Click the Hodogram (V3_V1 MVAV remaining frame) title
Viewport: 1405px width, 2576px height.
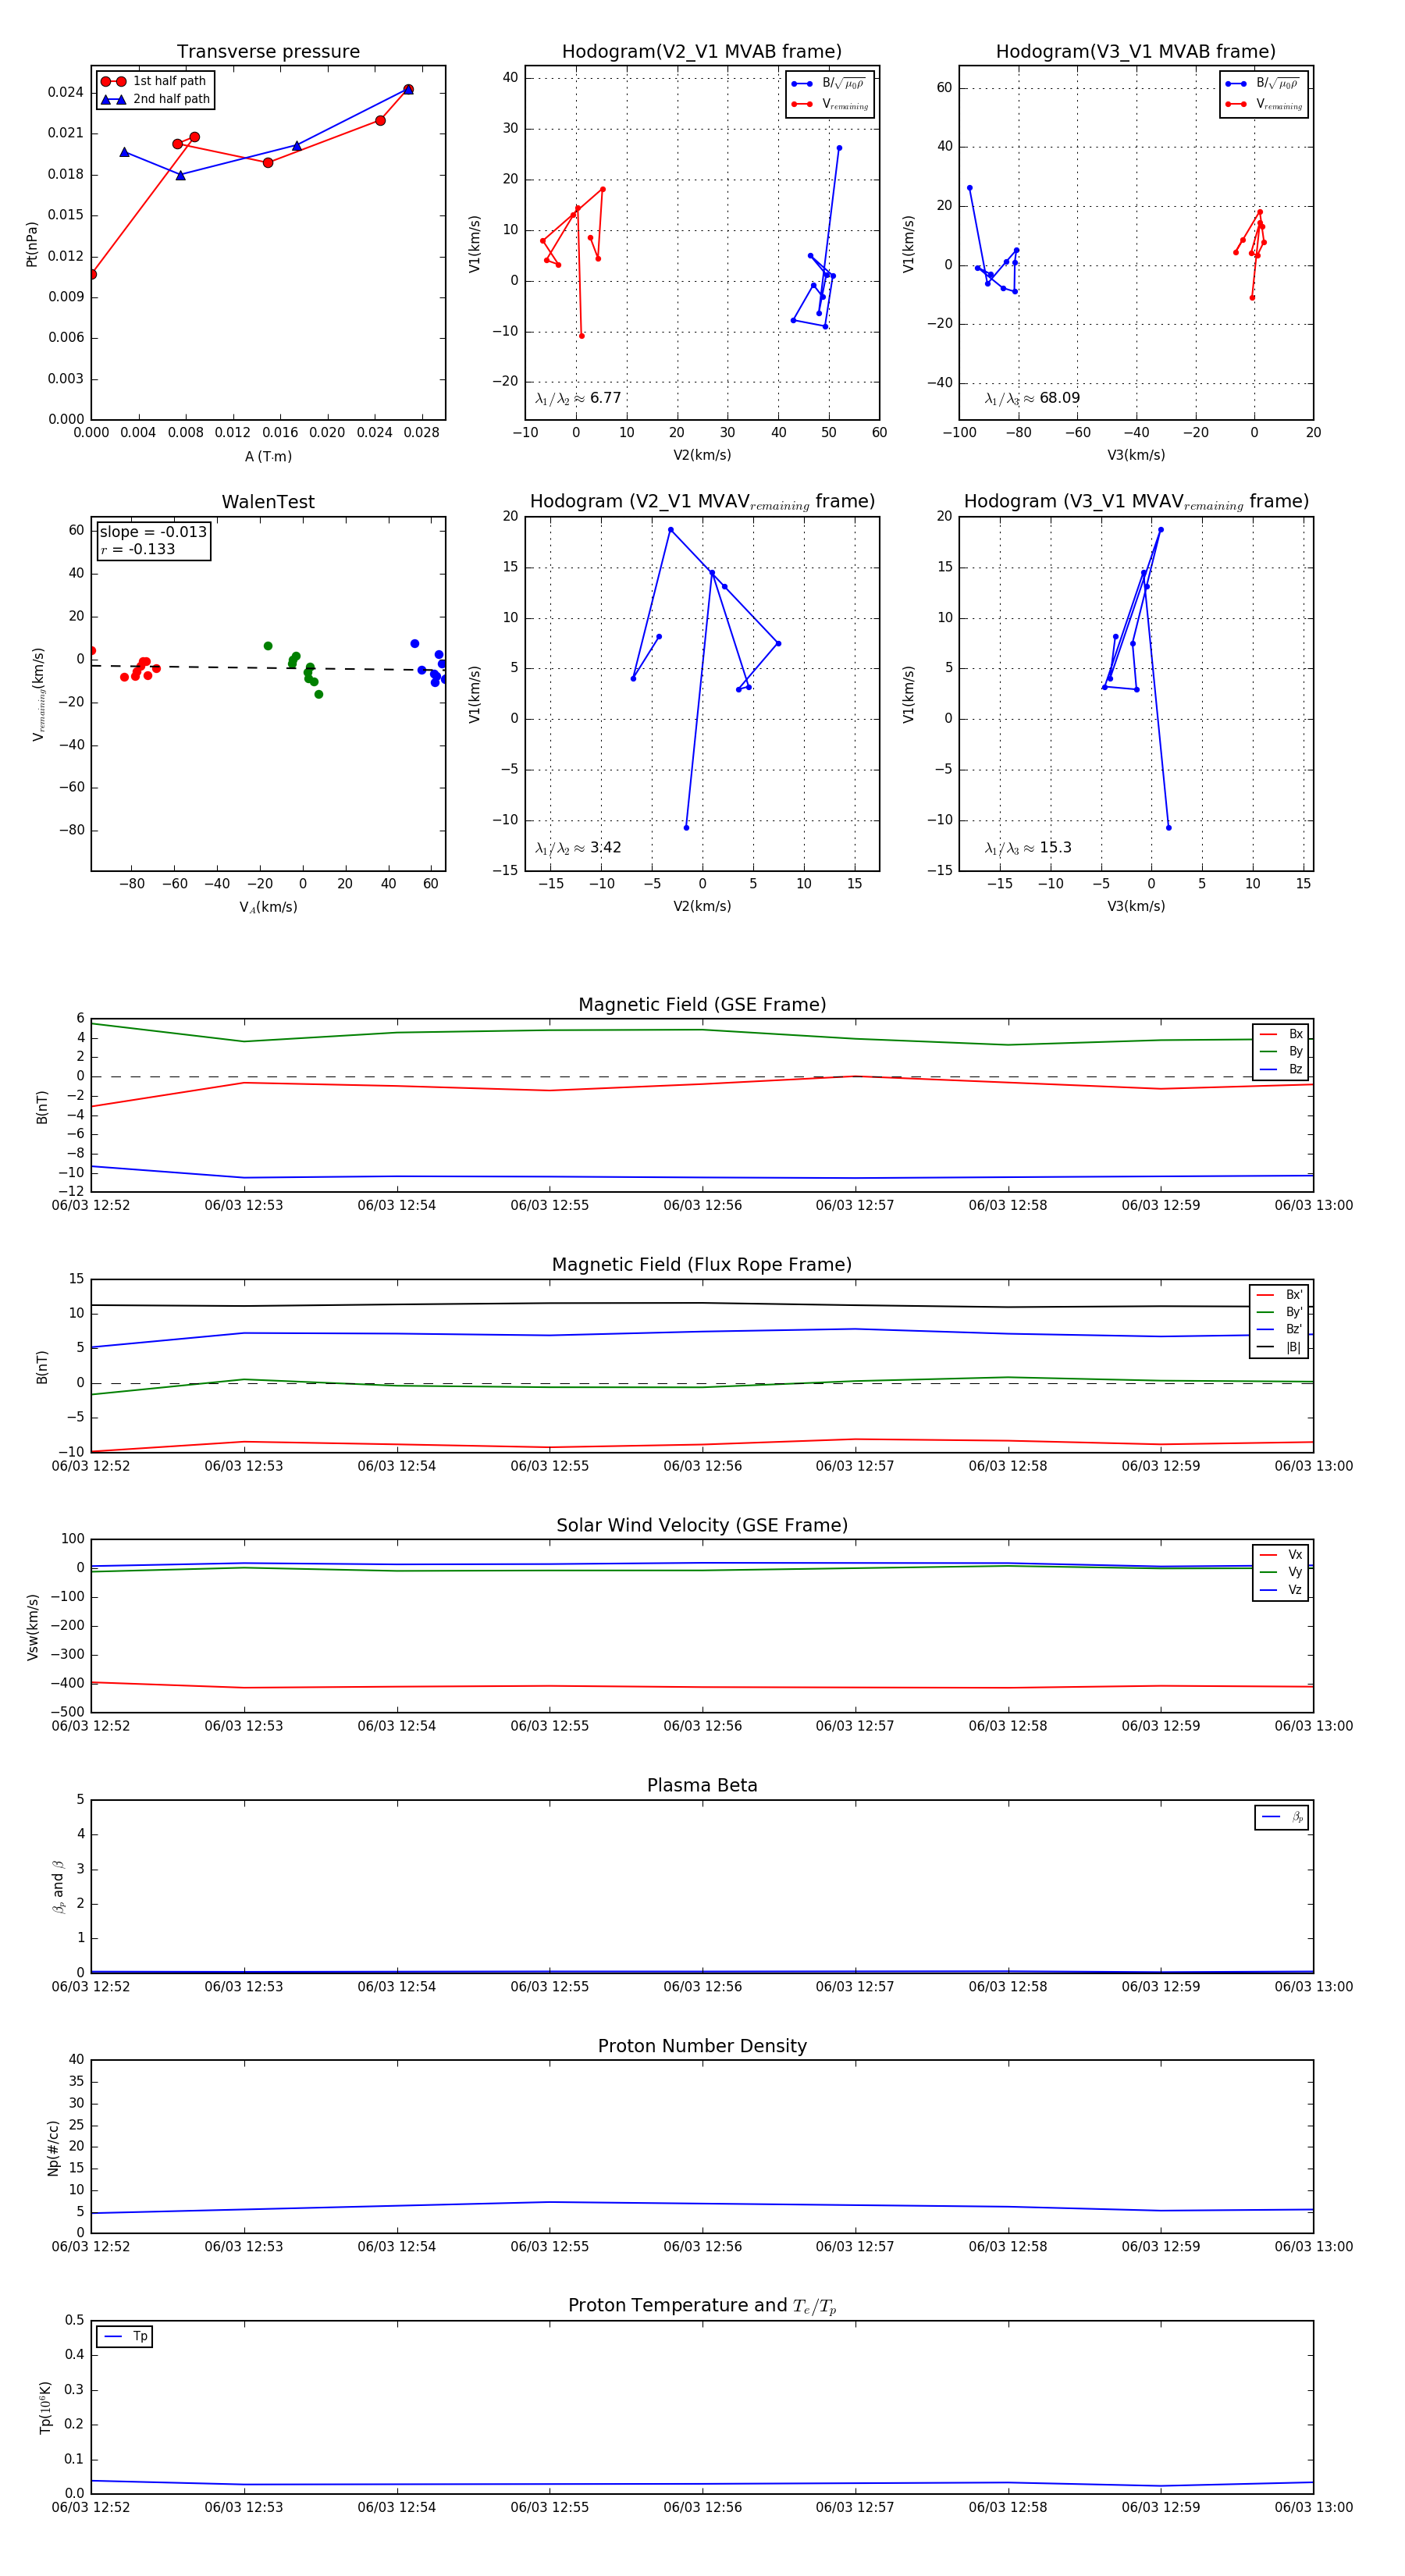pyautogui.click(x=1136, y=502)
